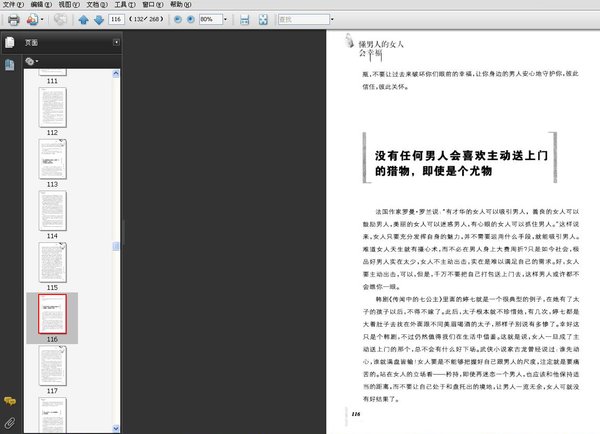This screenshot has width=600, height=434.
Task: Expand the thumbnail panel options gear dropdown
Action: (33, 62)
